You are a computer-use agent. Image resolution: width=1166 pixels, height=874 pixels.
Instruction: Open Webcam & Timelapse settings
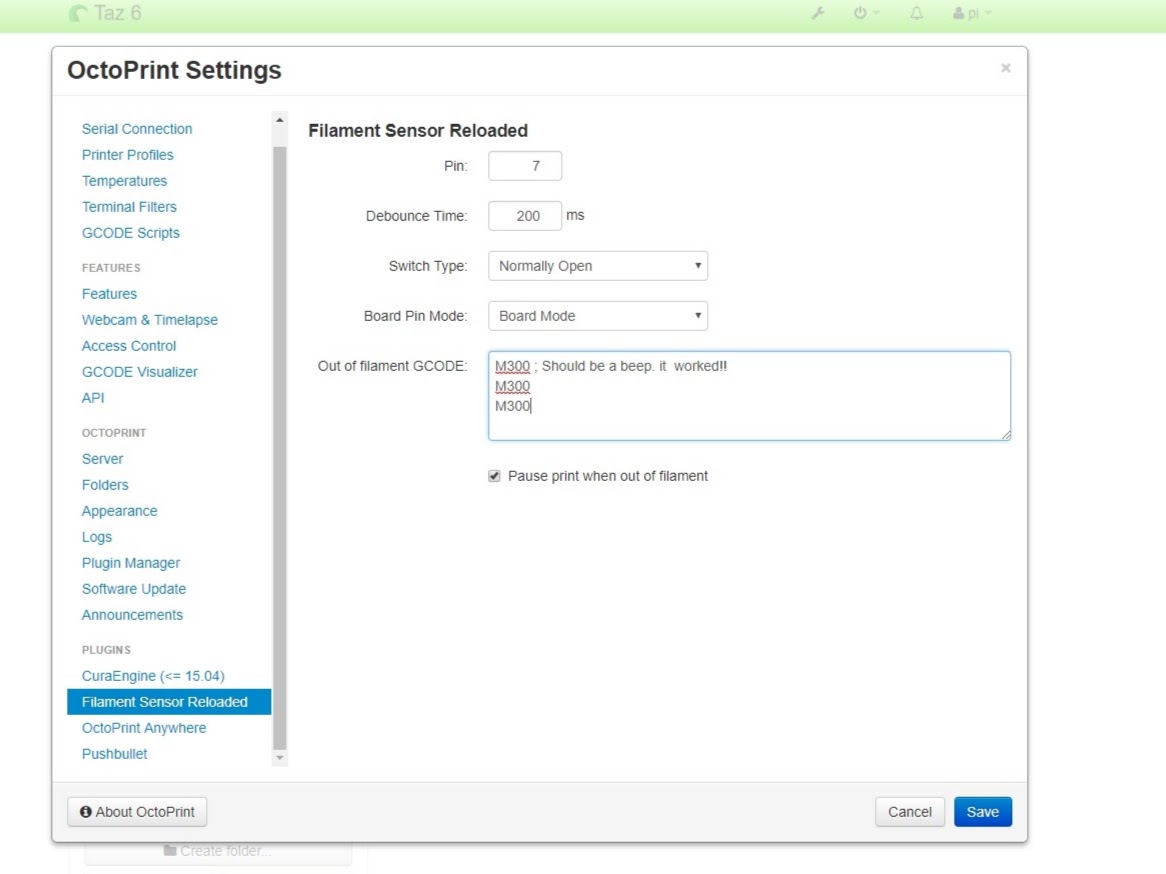[x=149, y=320]
